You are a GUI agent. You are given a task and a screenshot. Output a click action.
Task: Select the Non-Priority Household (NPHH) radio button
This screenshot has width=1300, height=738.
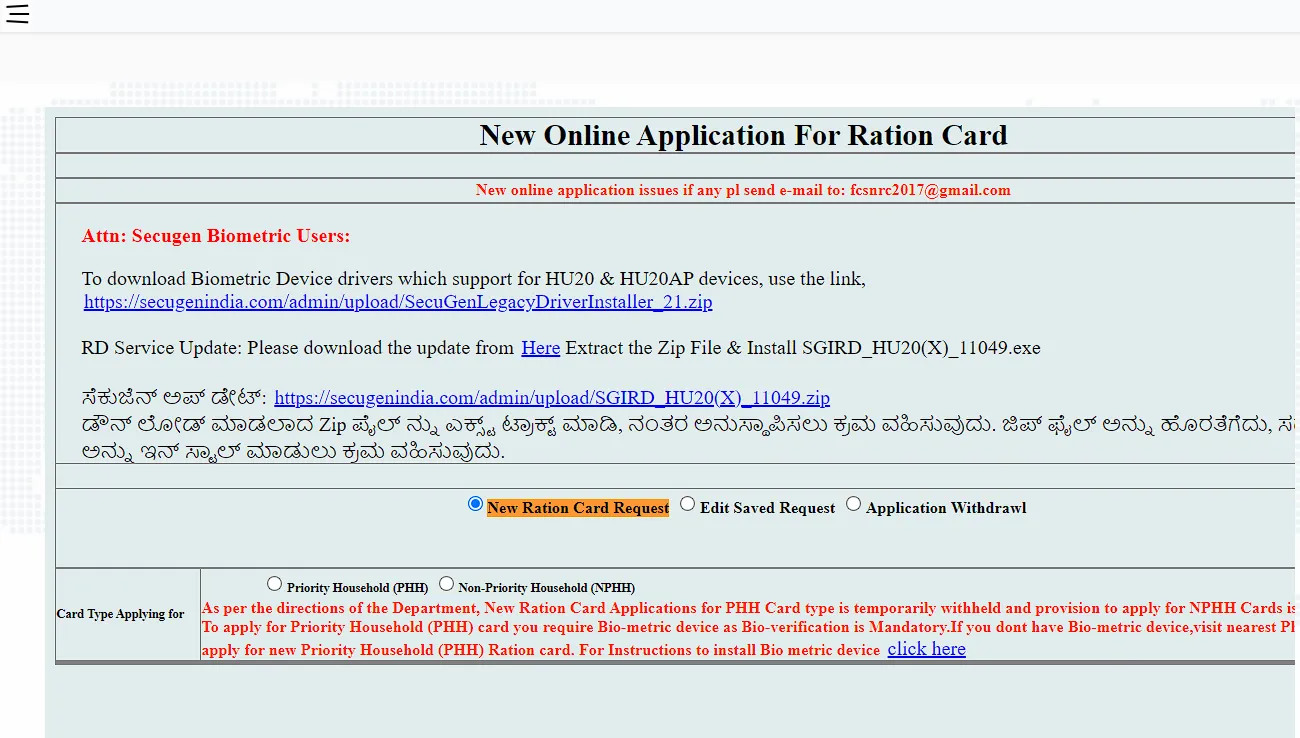pos(446,583)
